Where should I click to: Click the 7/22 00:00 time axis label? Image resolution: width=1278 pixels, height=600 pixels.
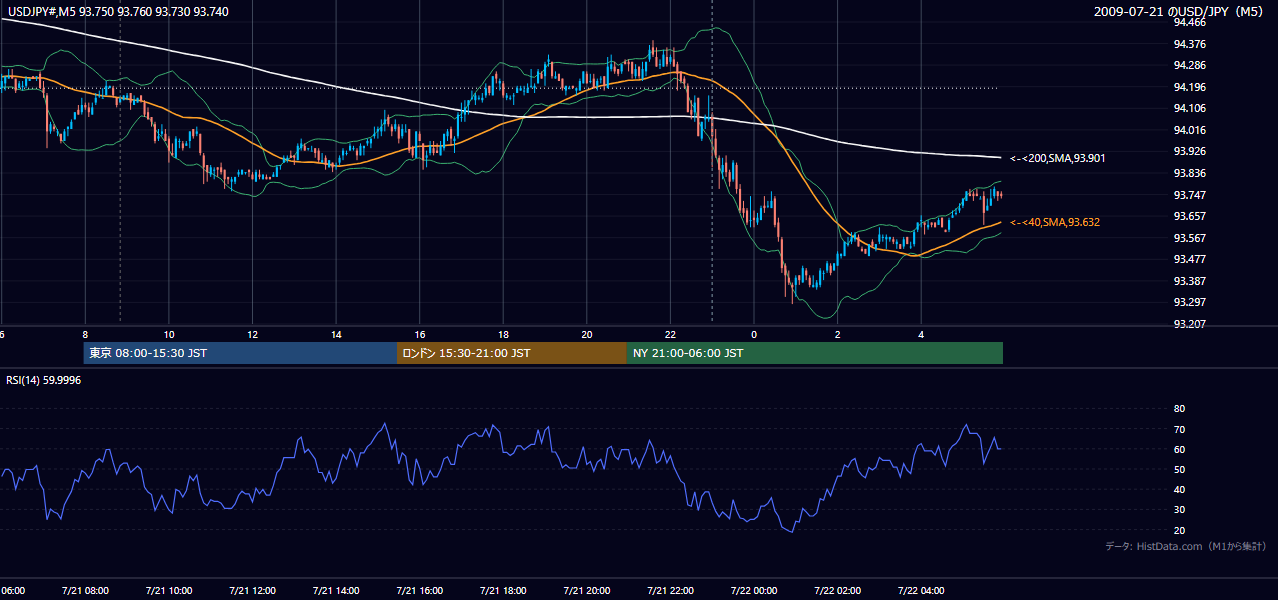754,591
